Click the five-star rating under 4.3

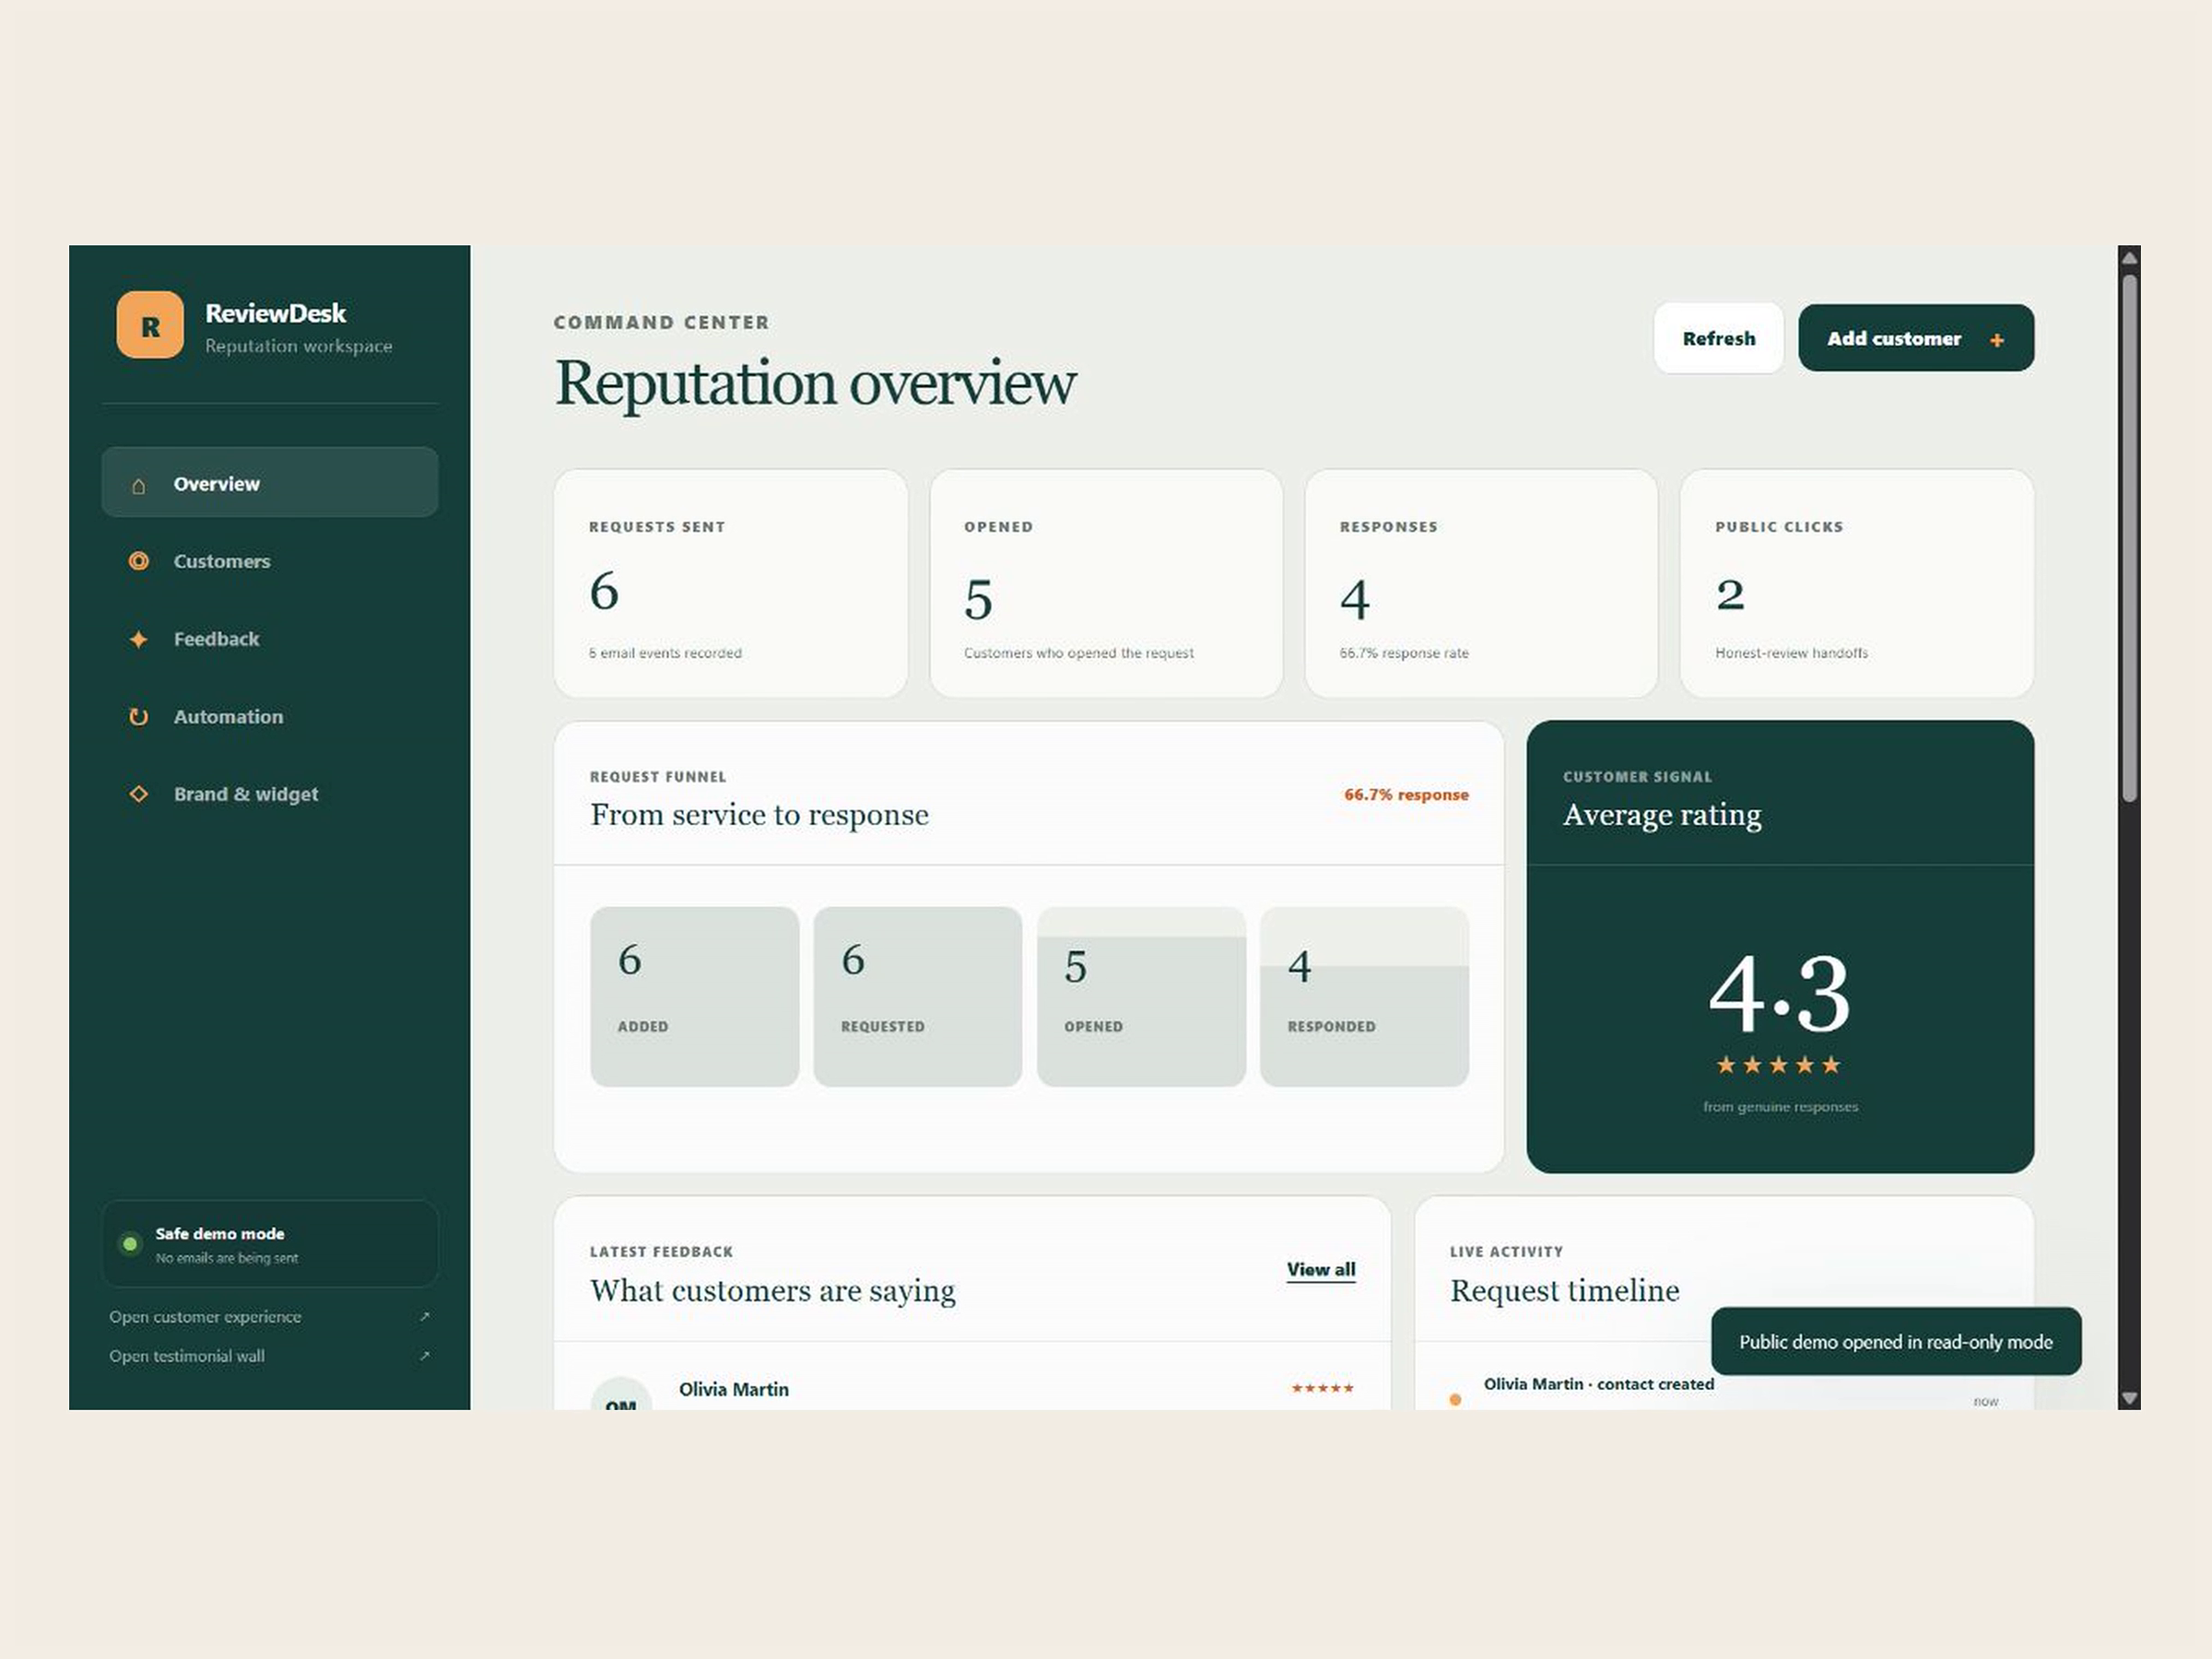coord(1778,1065)
